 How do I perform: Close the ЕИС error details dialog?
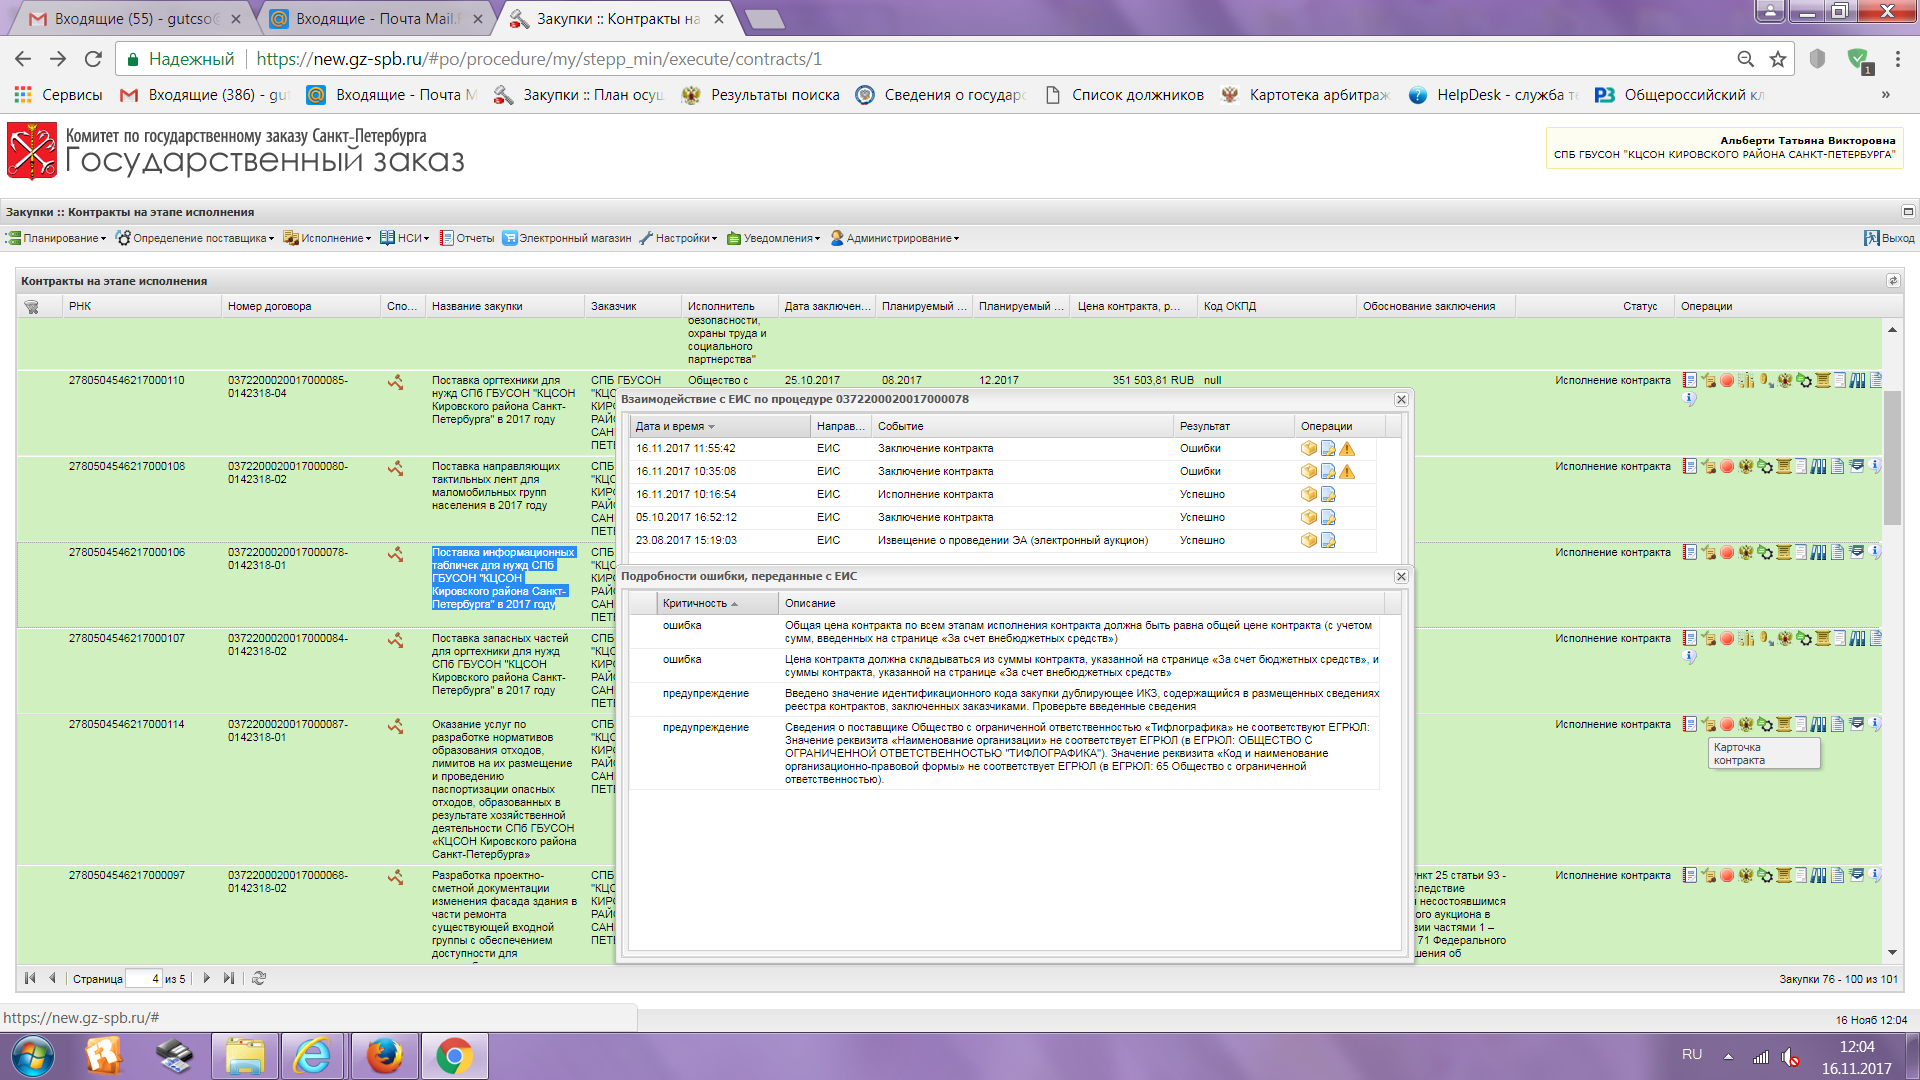[x=1401, y=577]
